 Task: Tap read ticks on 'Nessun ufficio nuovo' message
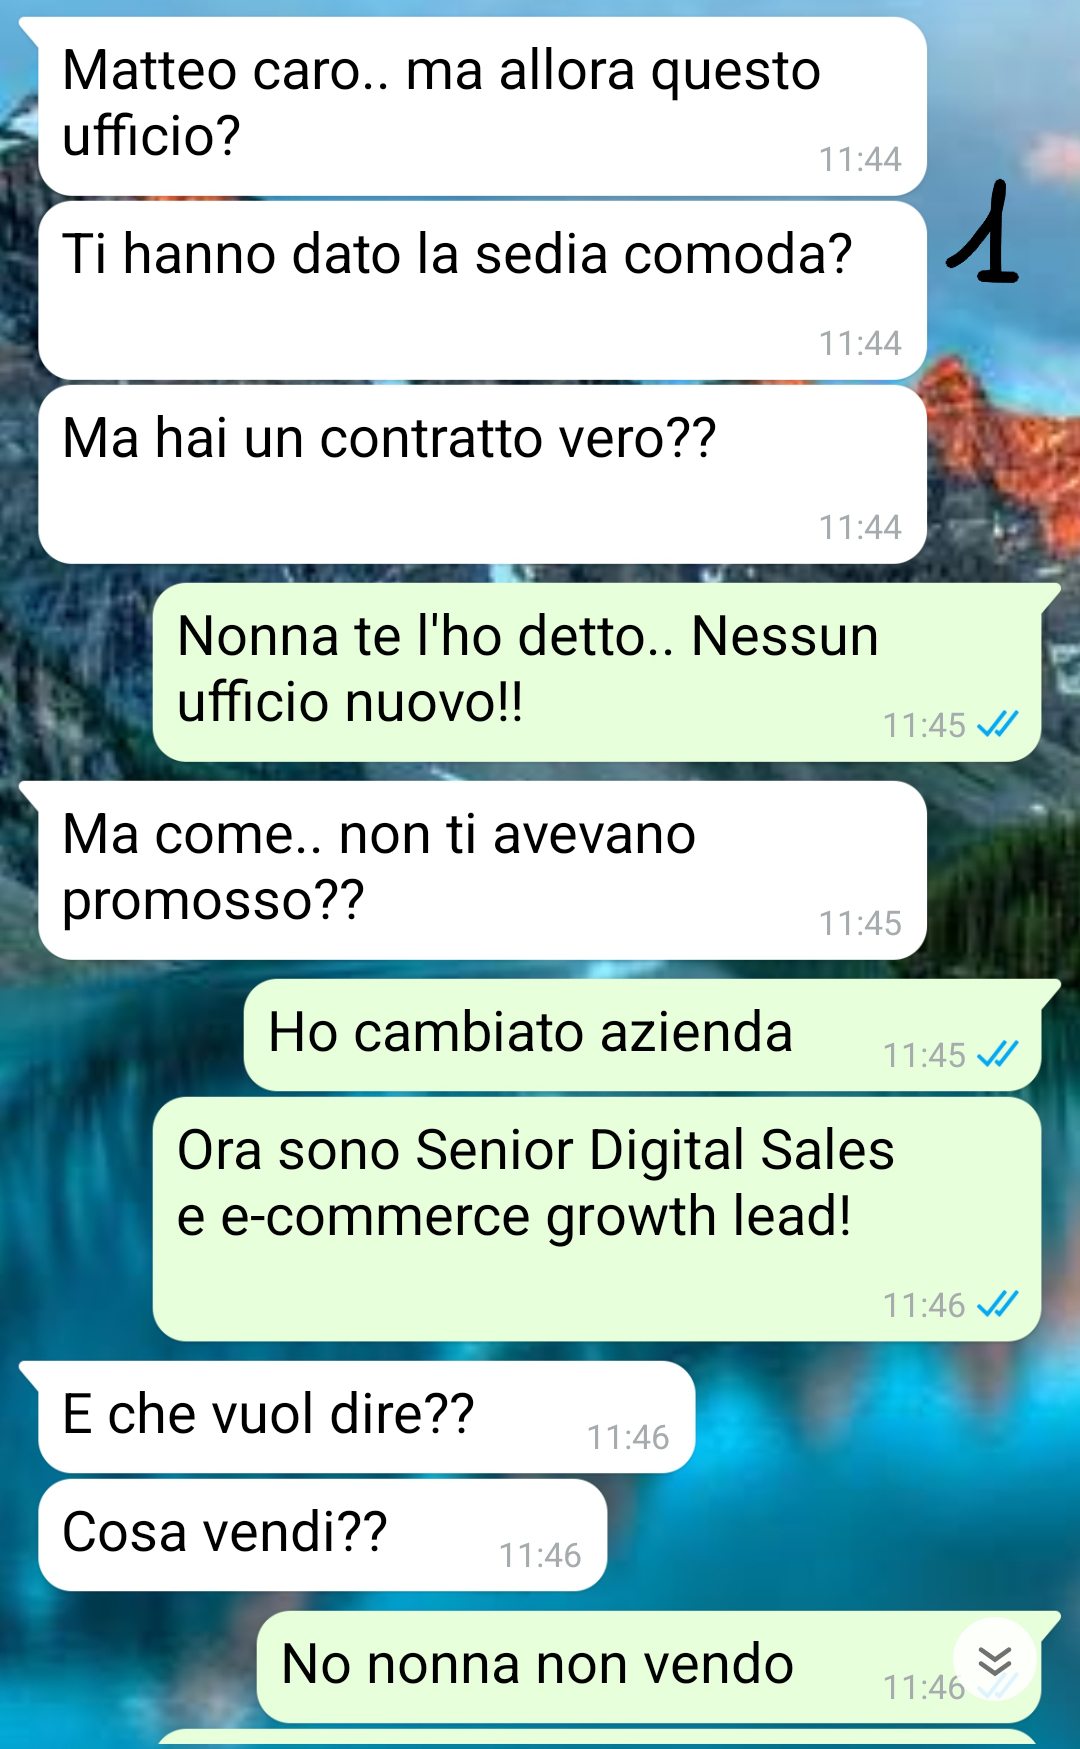(x=997, y=724)
